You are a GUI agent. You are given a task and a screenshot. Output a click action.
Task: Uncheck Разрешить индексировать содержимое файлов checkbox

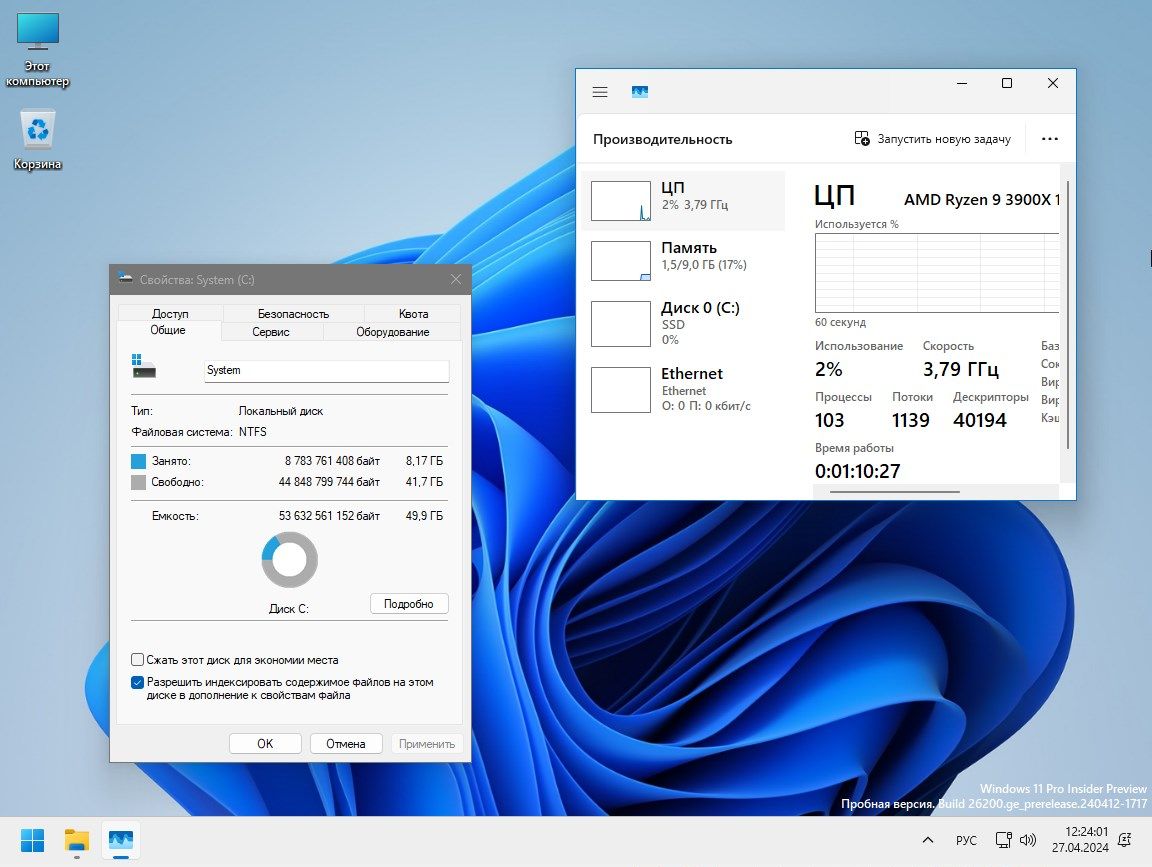(137, 682)
